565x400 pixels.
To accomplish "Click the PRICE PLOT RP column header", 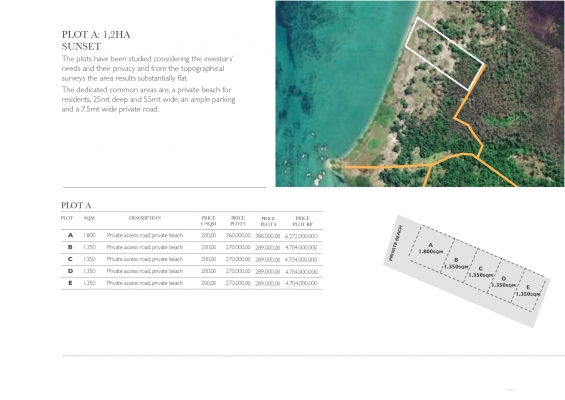I will [302, 221].
